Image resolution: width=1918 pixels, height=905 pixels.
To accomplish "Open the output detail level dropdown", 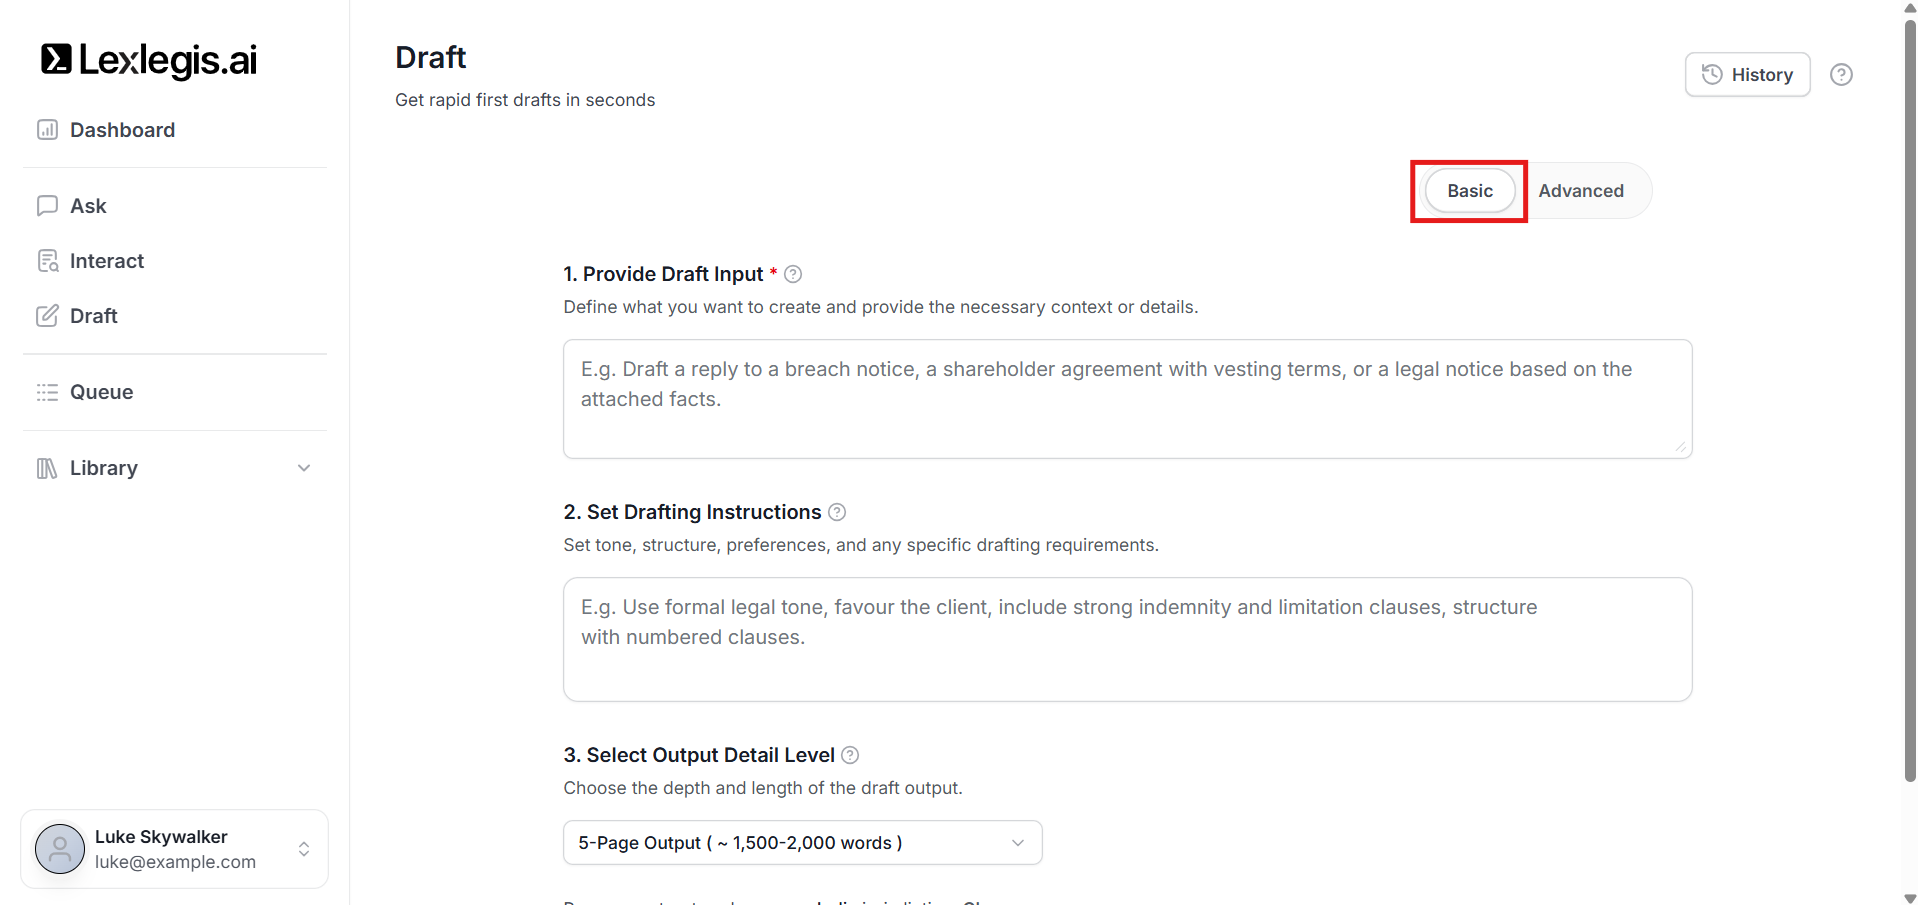I will point(802,843).
